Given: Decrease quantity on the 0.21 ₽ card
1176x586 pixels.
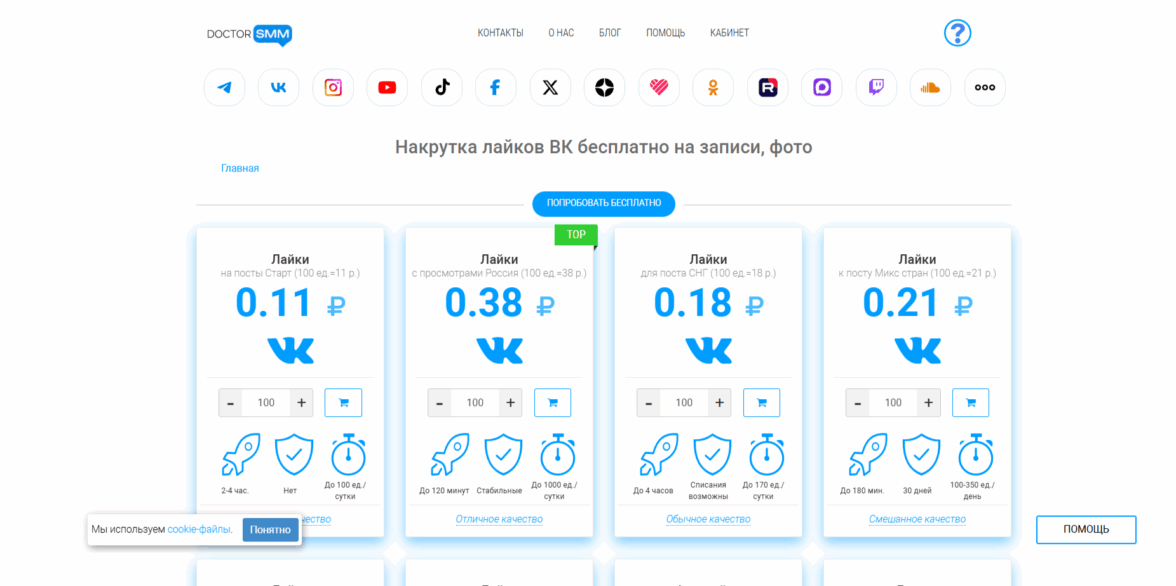Looking at the screenshot, I should [857, 403].
